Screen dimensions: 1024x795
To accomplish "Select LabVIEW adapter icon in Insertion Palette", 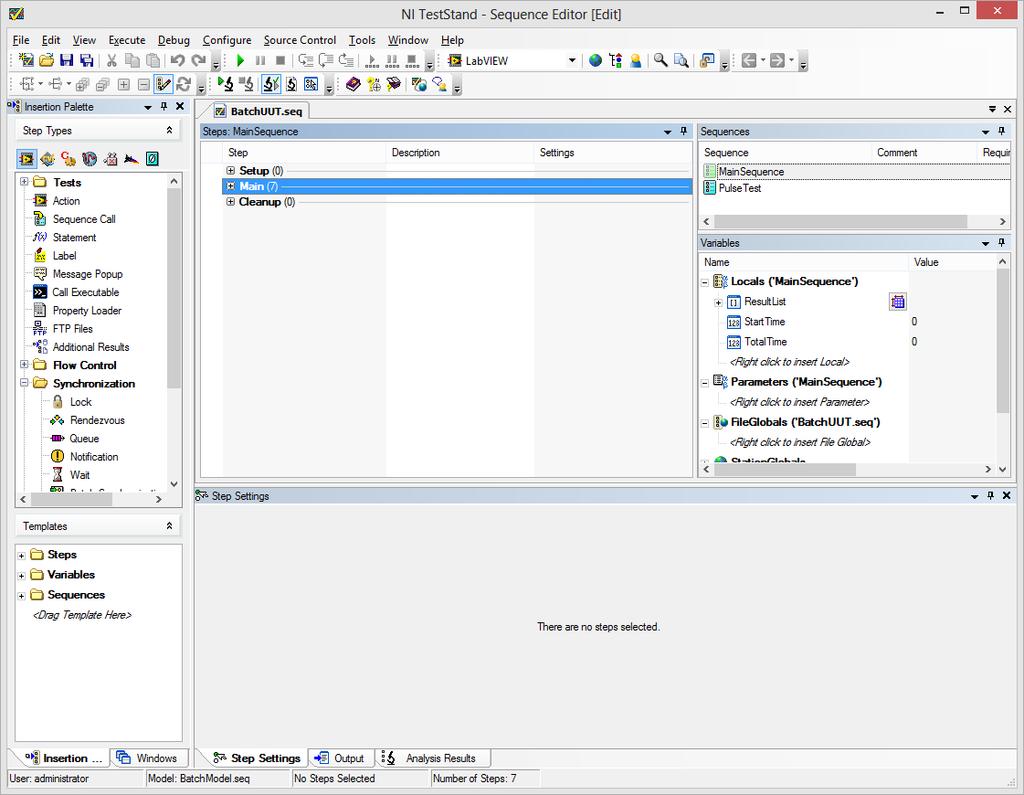I will point(27,159).
